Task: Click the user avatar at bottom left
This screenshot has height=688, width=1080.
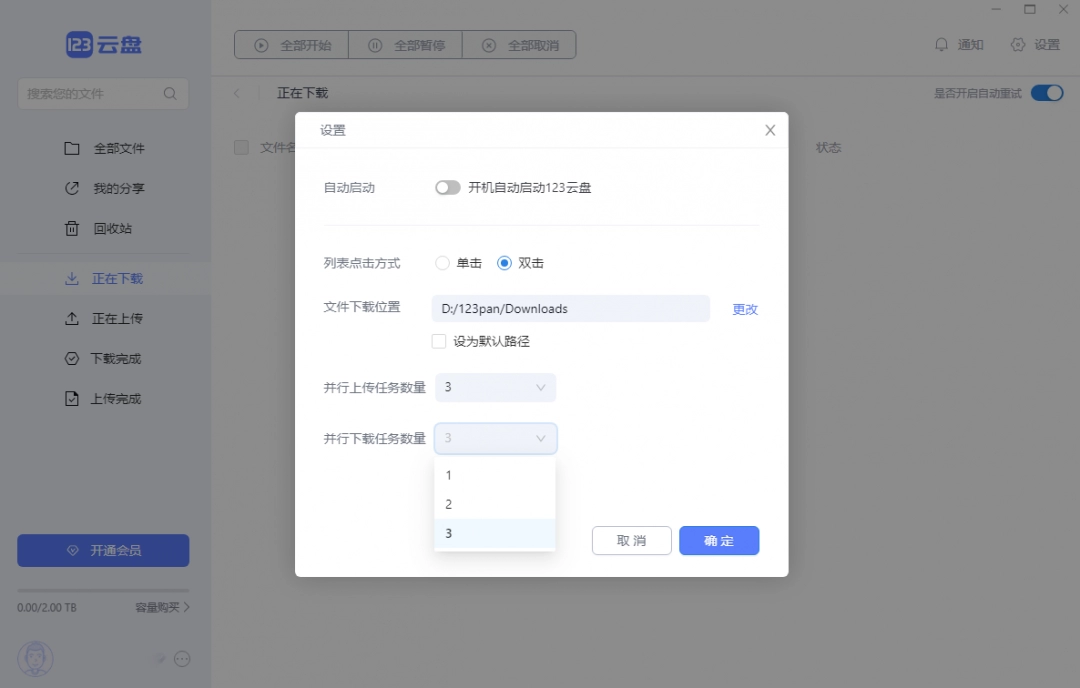Action: 35,659
